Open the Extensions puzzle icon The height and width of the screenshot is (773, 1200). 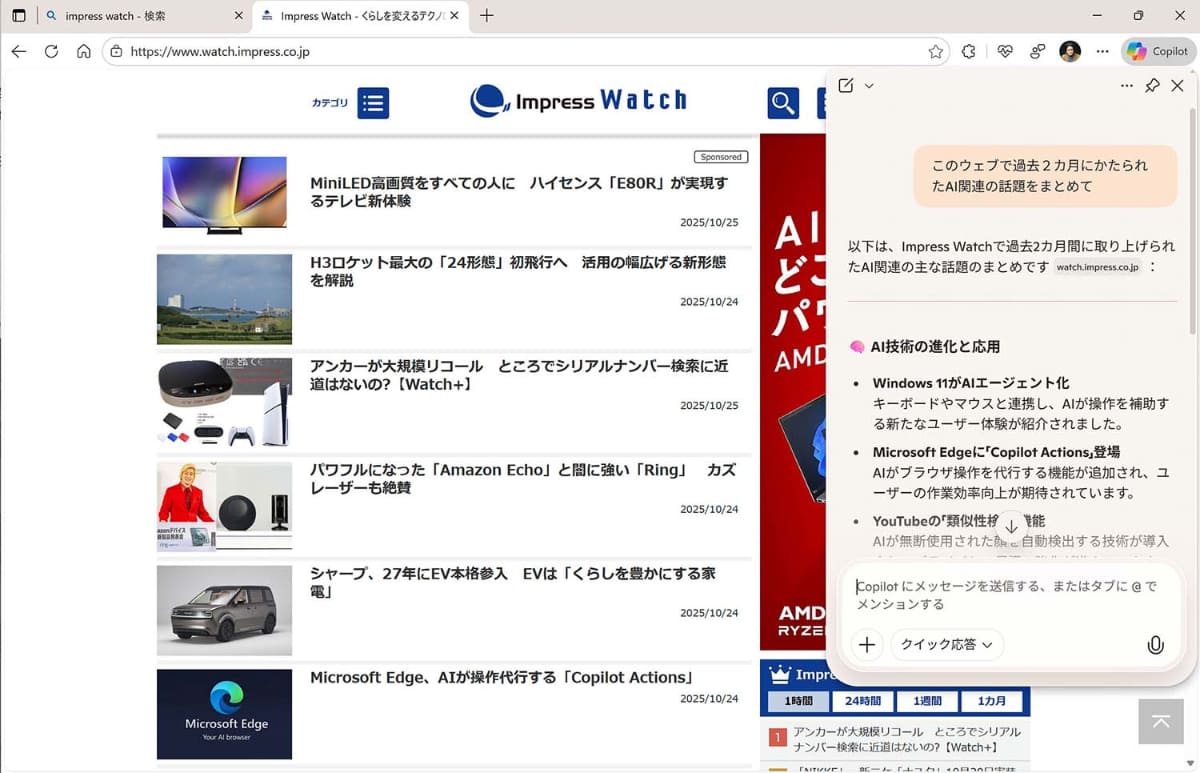(x=968, y=51)
